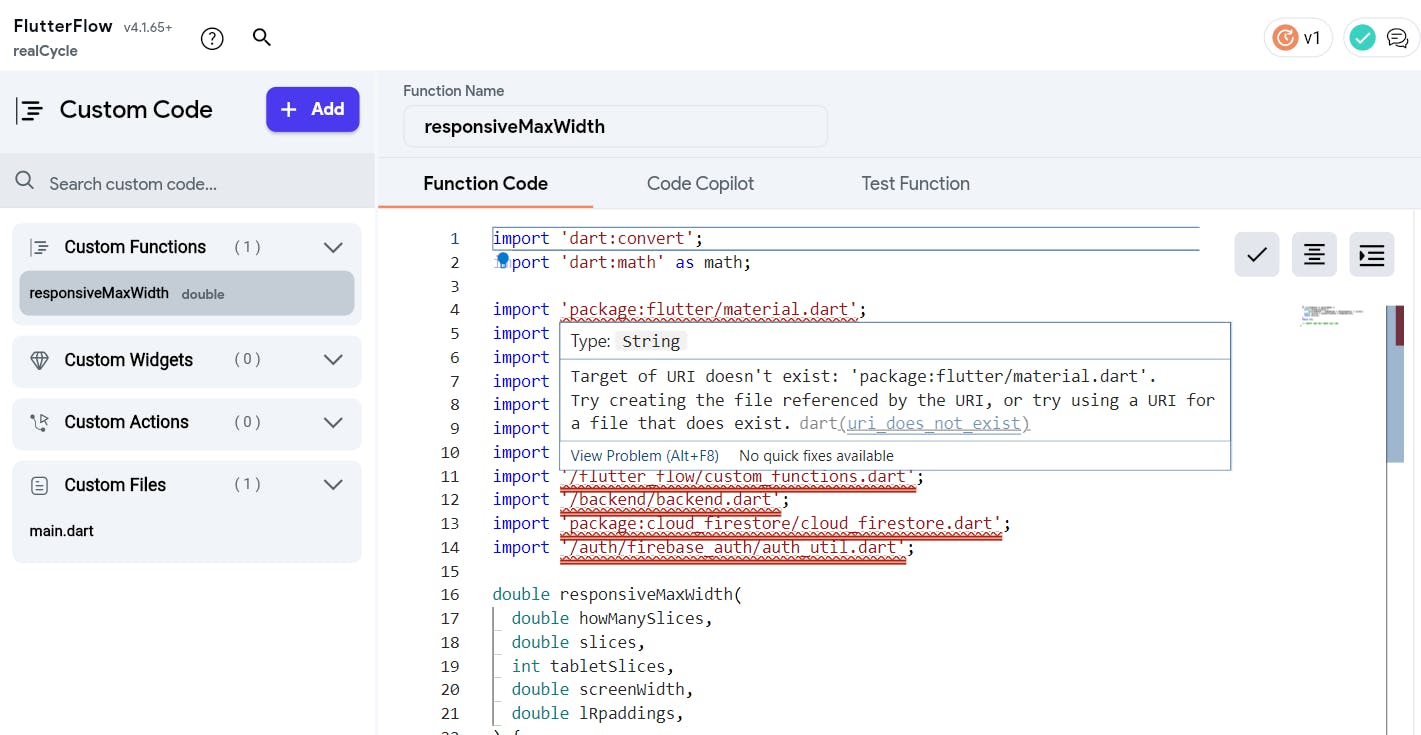Image resolution: width=1421 pixels, height=735 pixels.
Task: Open the help question mark icon
Action: (x=212, y=38)
